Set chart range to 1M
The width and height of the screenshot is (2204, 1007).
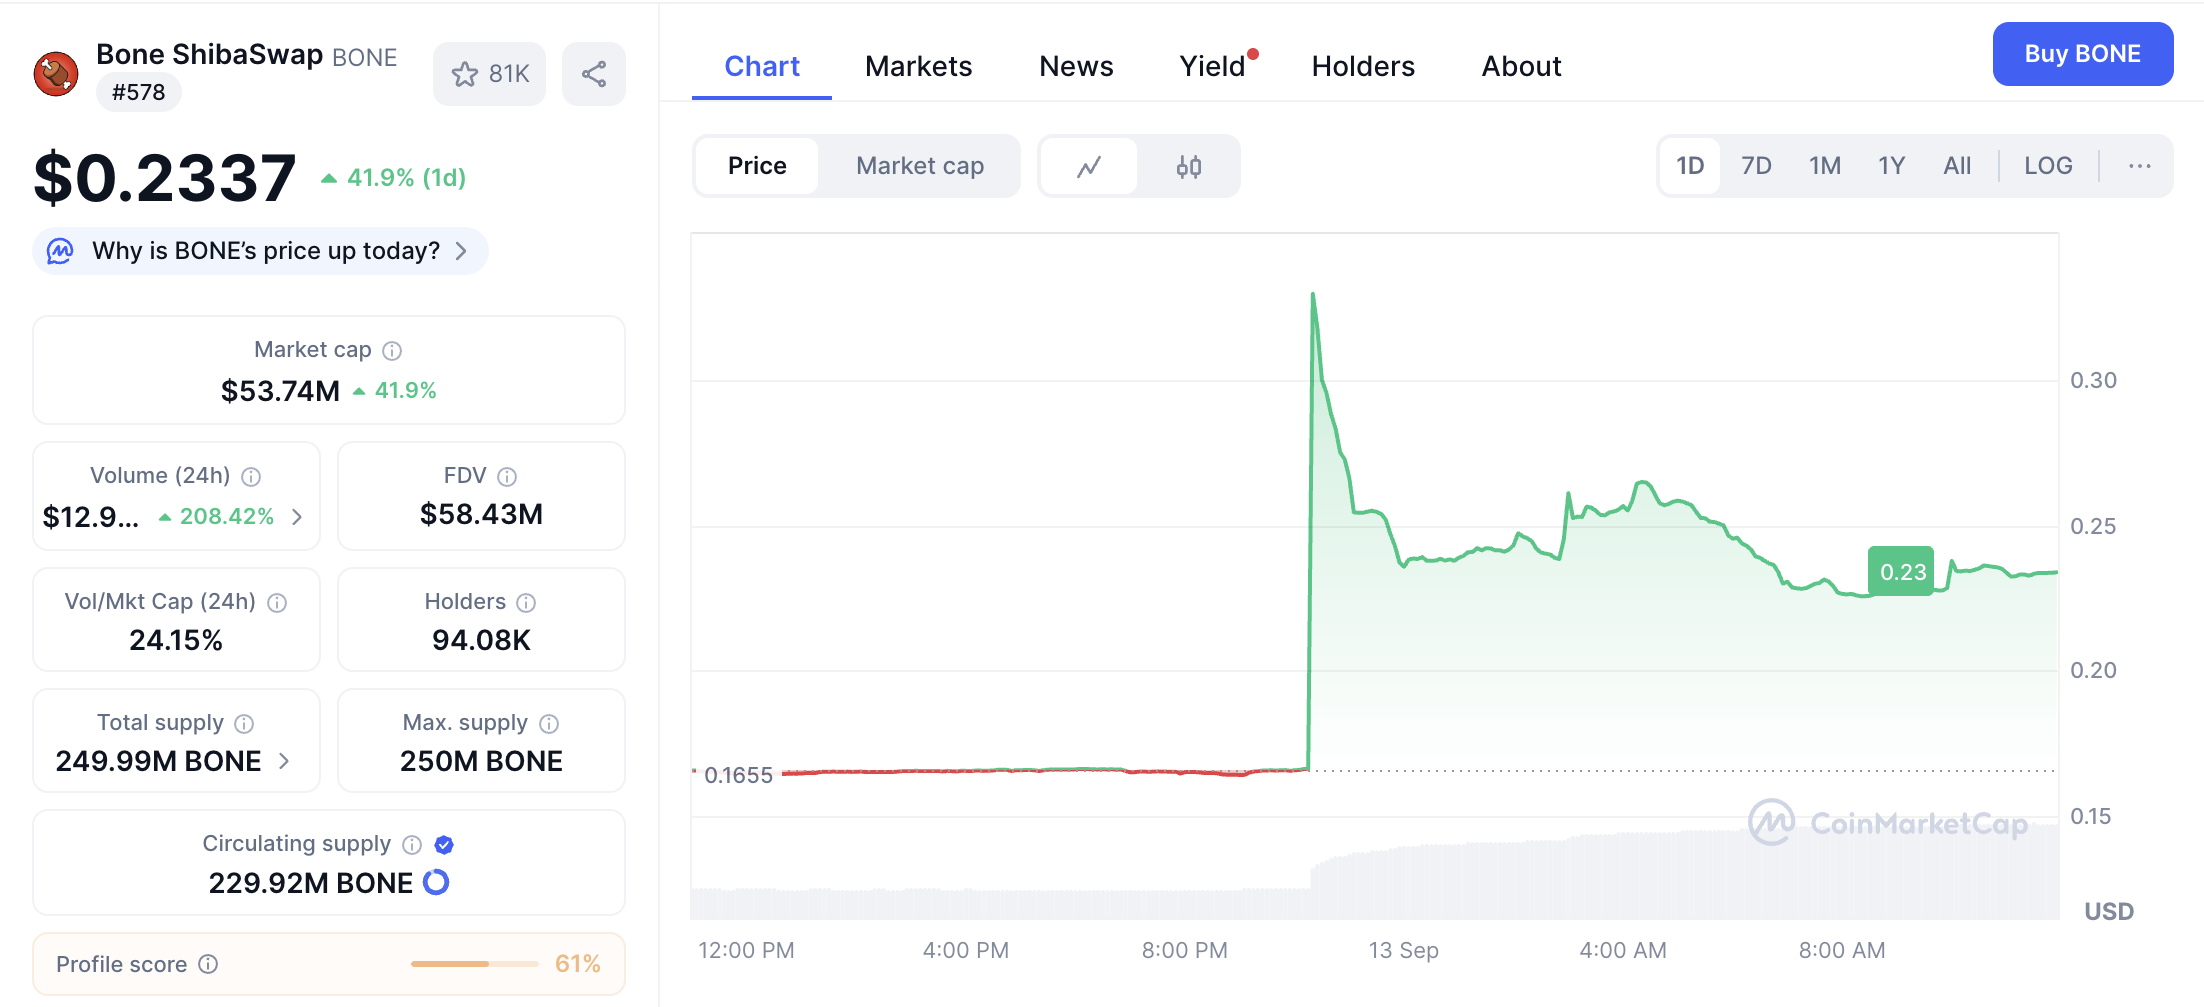pos(1825,166)
